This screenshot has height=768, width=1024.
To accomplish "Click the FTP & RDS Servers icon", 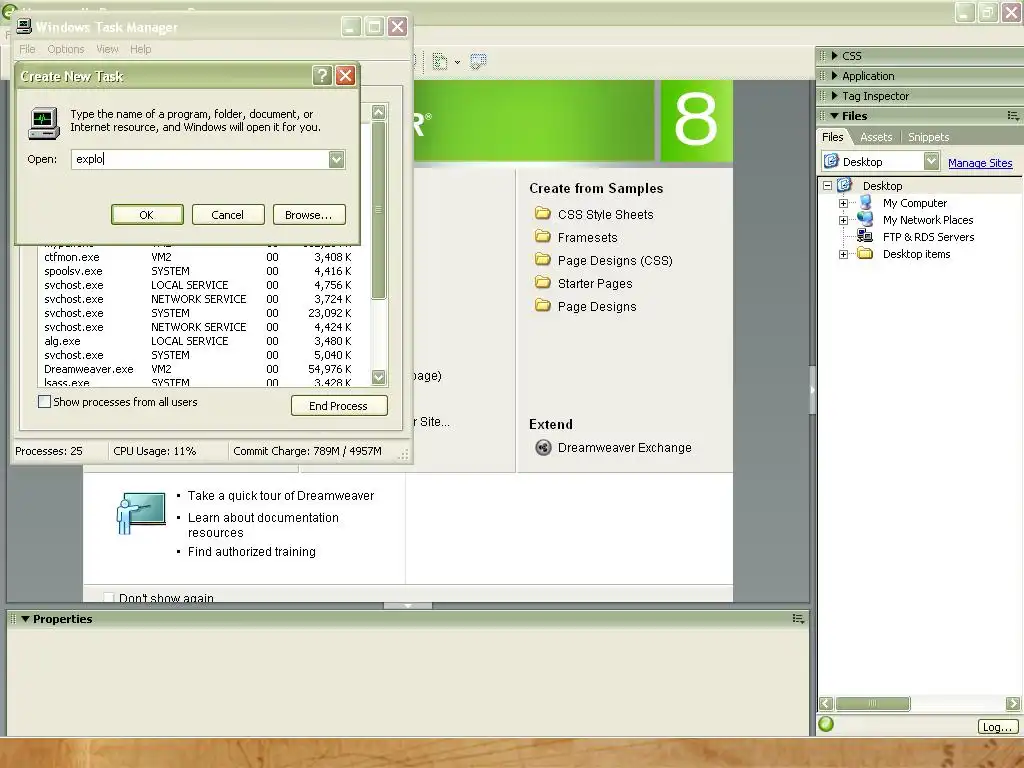I will 865,236.
